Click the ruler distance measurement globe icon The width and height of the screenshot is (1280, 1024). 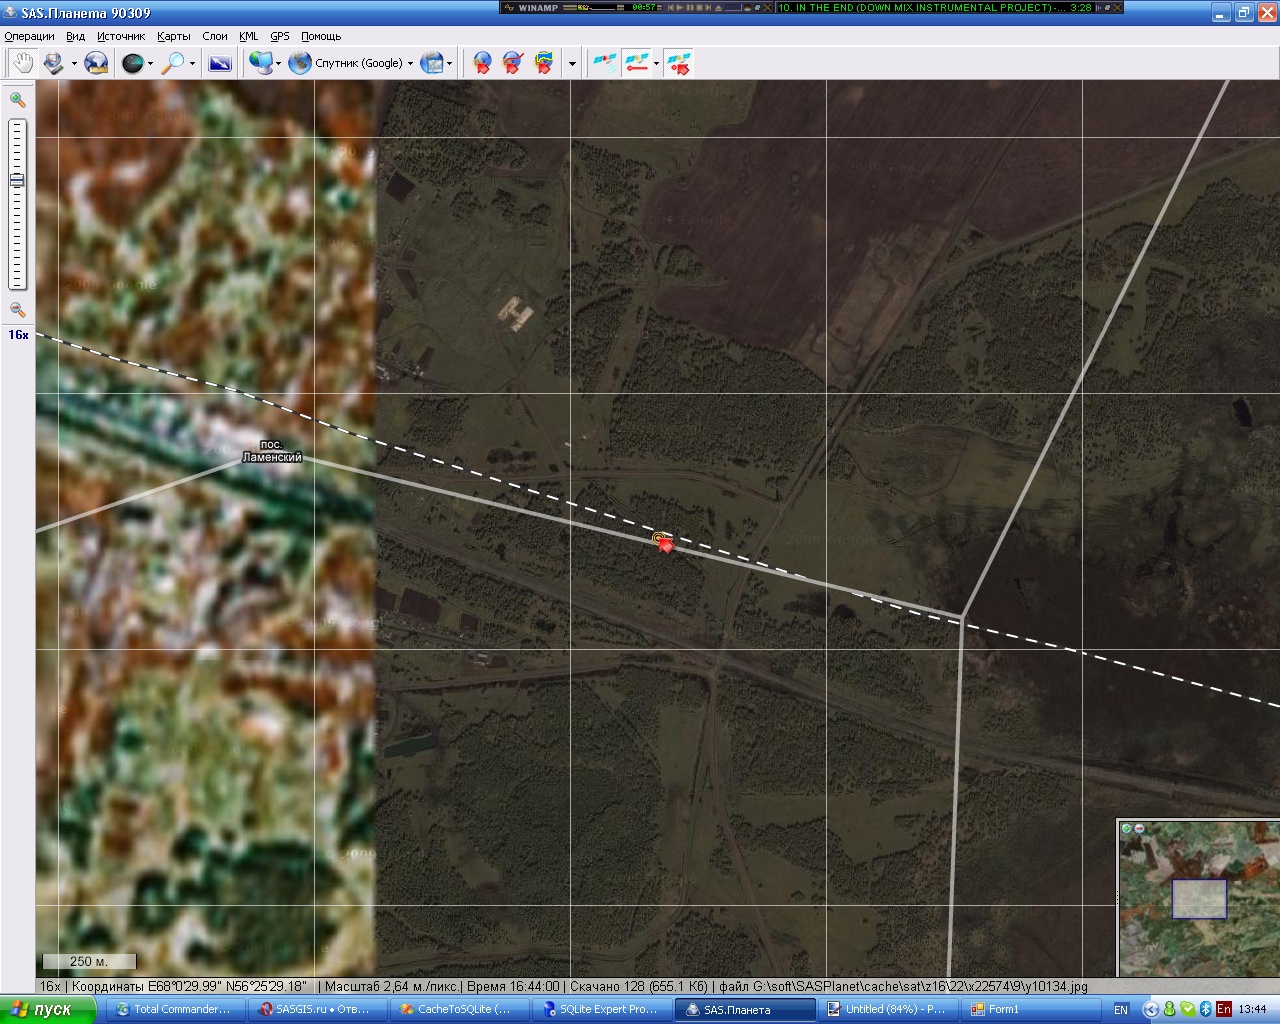pyautogui.click(x=95, y=63)
